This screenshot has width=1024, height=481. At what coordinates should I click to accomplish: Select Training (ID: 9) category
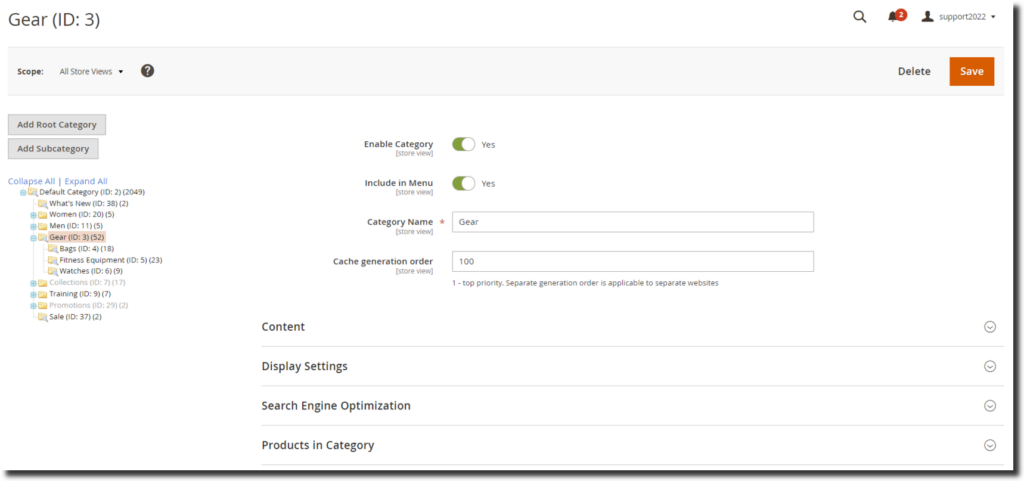pyautogui.click(x=80, y=294)
